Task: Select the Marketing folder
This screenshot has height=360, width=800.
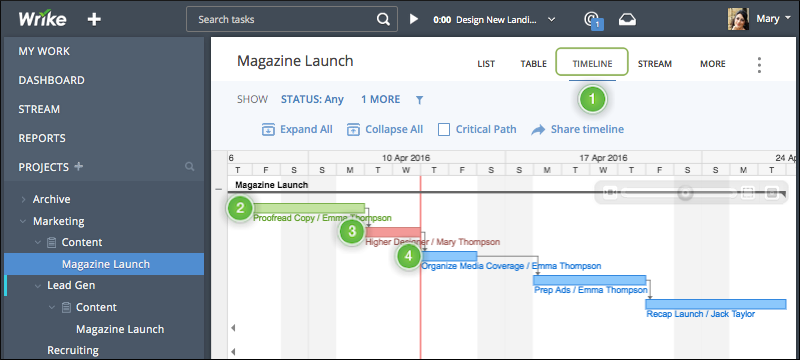Action: [59, 221]
